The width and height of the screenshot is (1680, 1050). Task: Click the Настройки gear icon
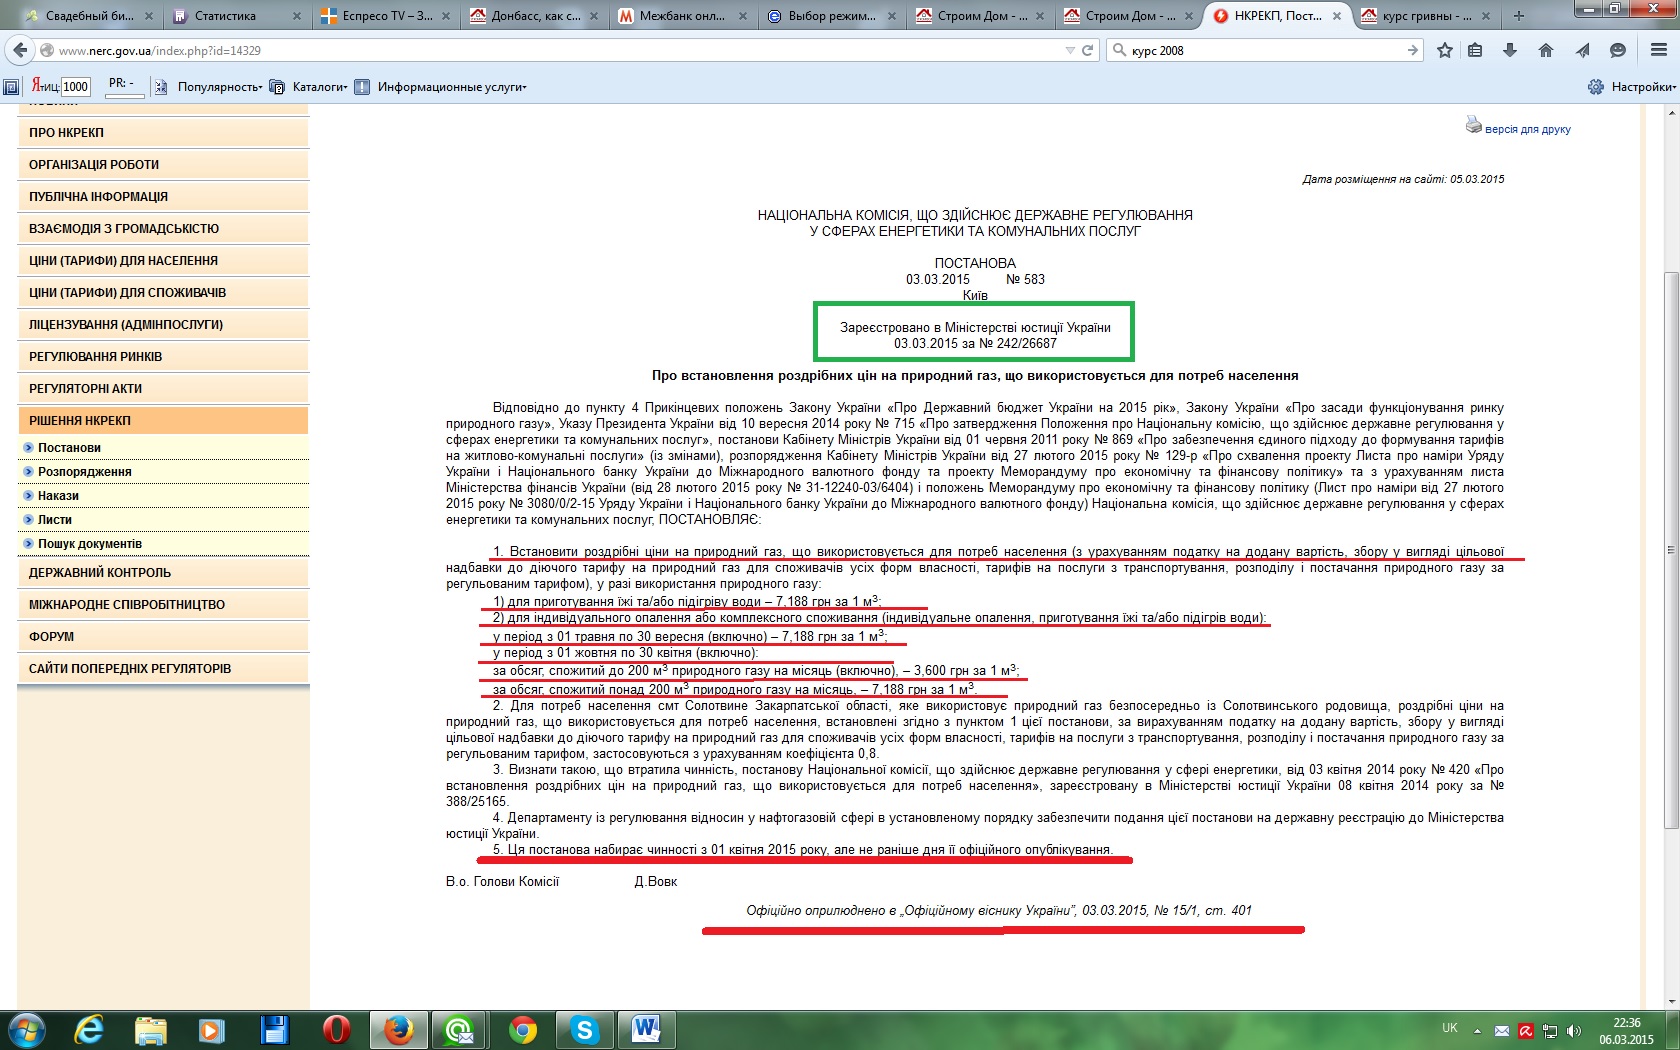pyautogui.click(x=1596, y=87)
